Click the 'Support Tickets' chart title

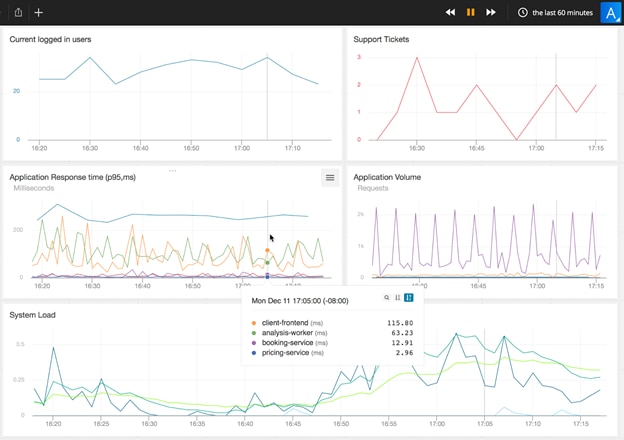[382, 39]
